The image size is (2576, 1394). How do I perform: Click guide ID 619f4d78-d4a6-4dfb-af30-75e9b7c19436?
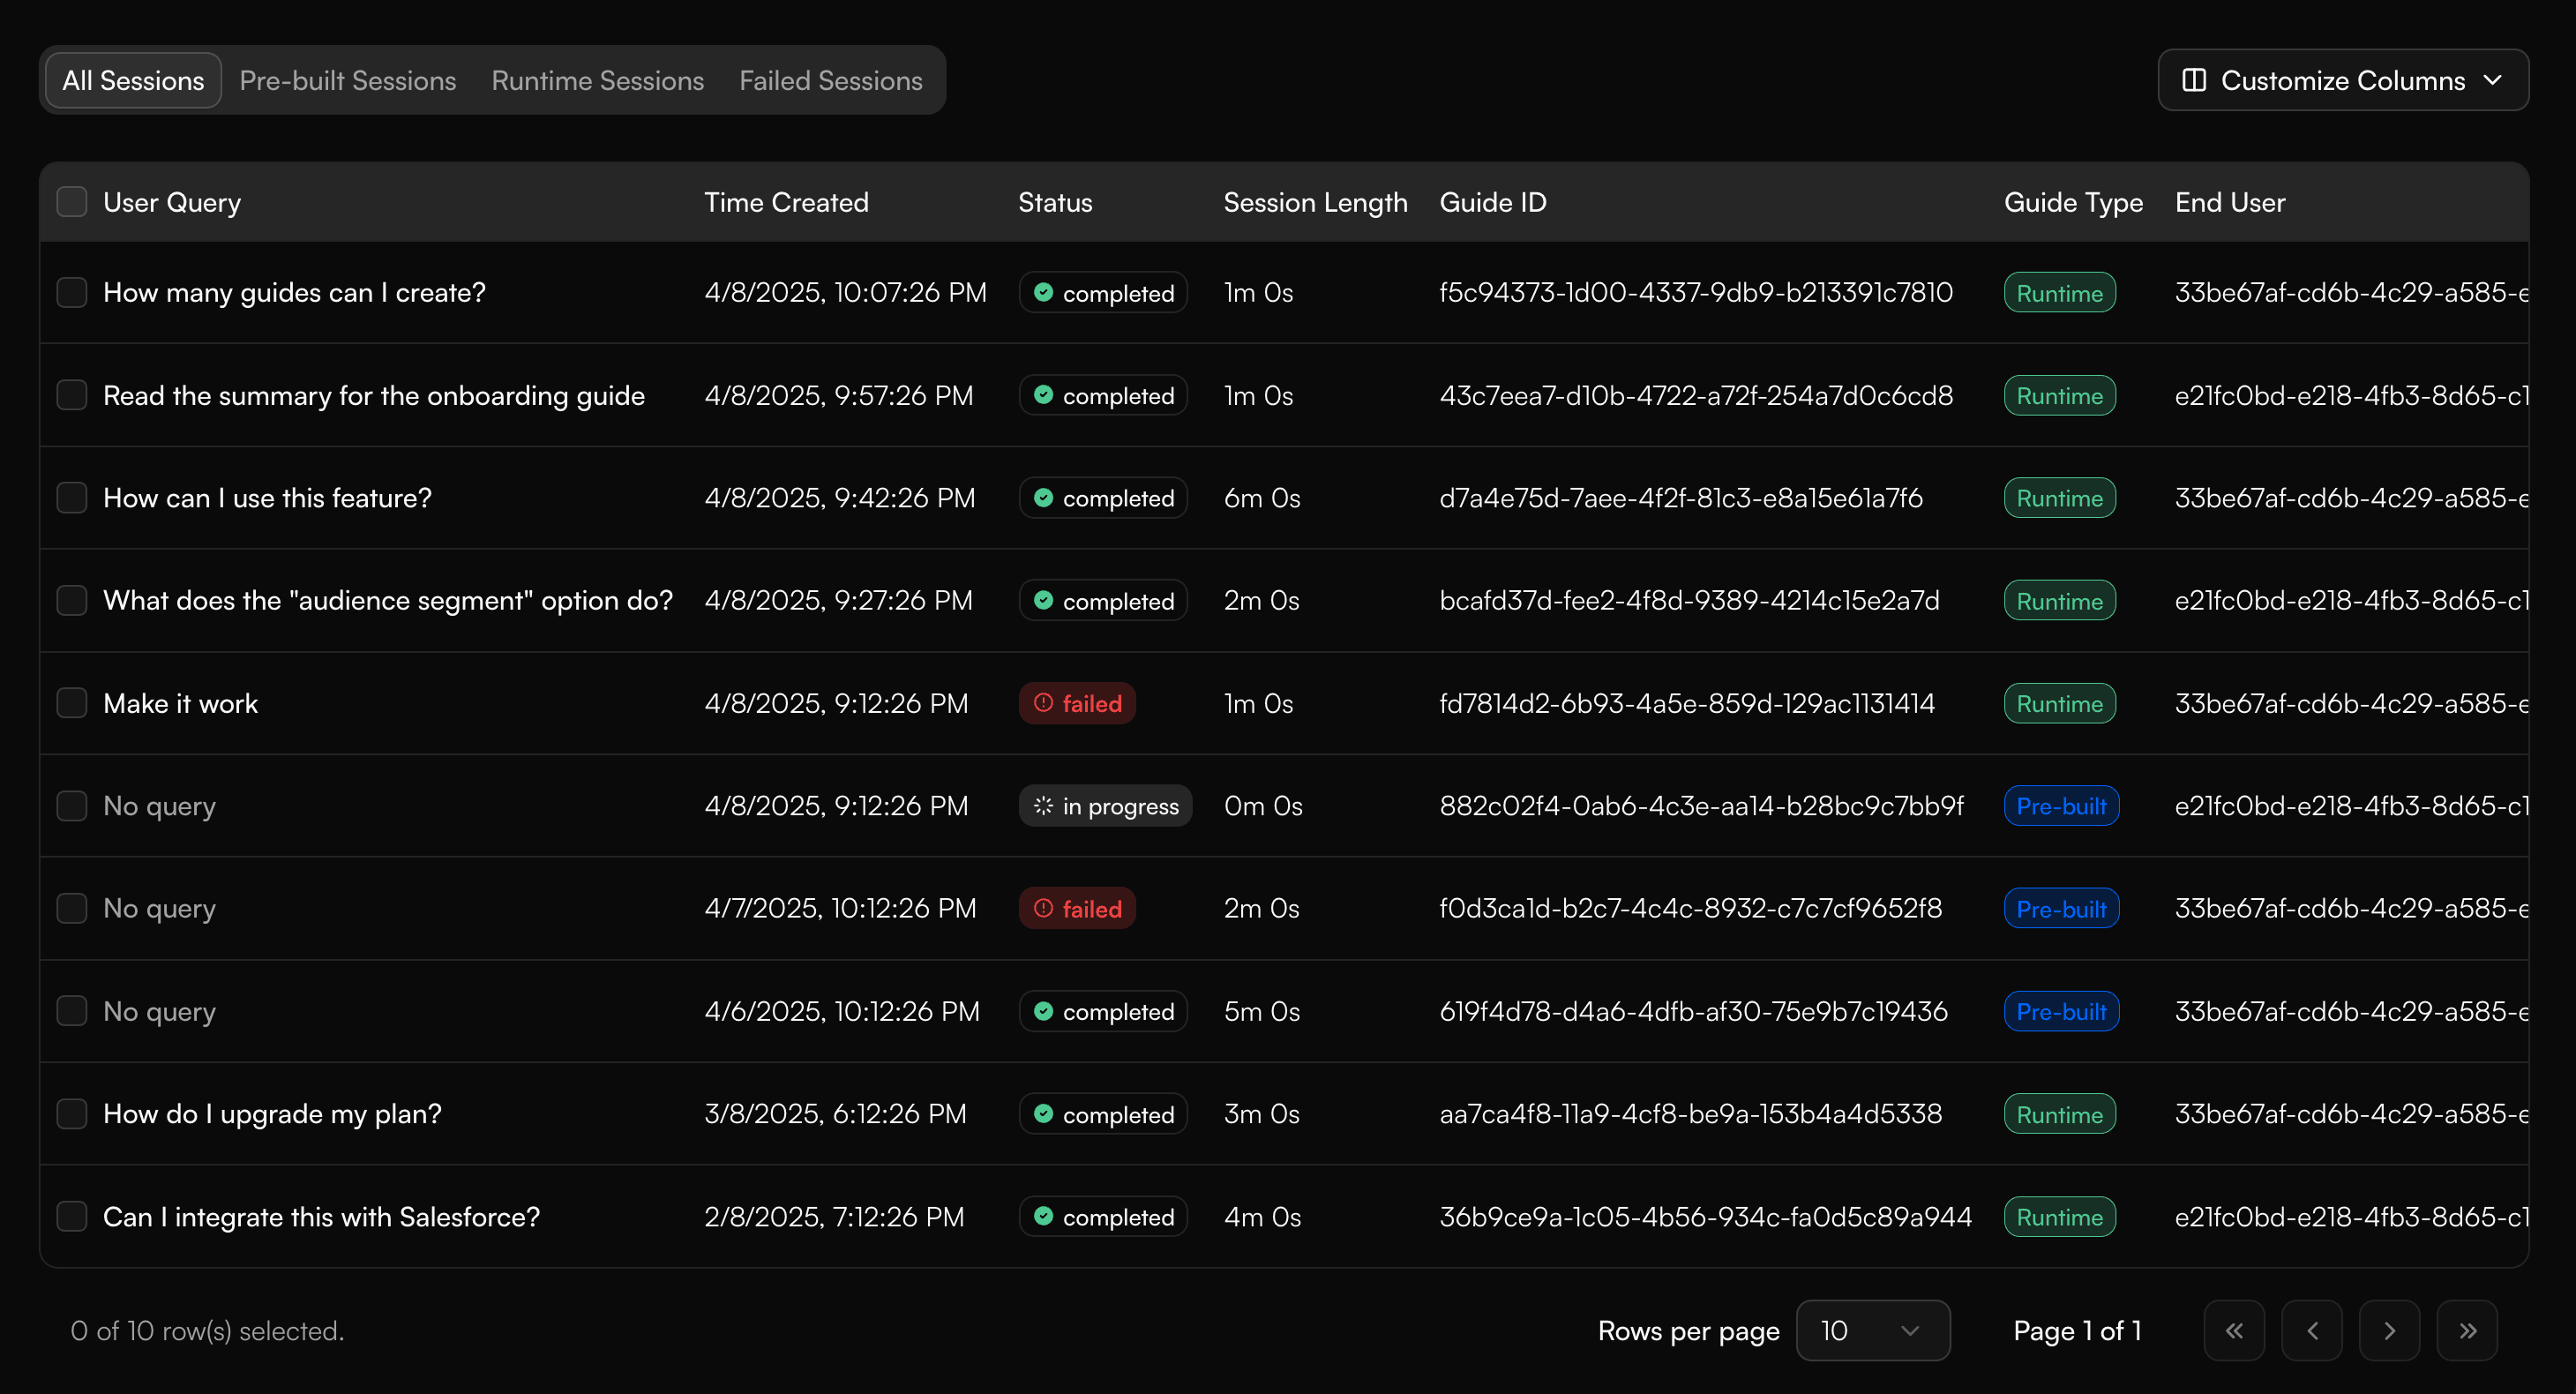coord(1693,1011)
